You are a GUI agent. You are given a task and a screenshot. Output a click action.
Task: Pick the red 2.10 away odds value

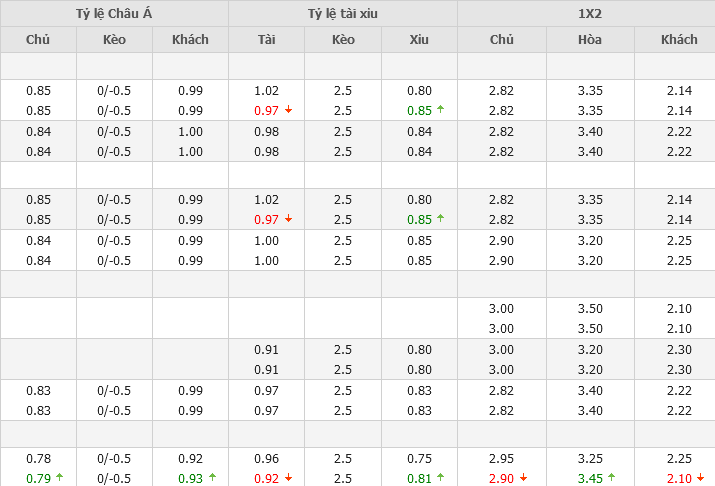click(678, 478)
